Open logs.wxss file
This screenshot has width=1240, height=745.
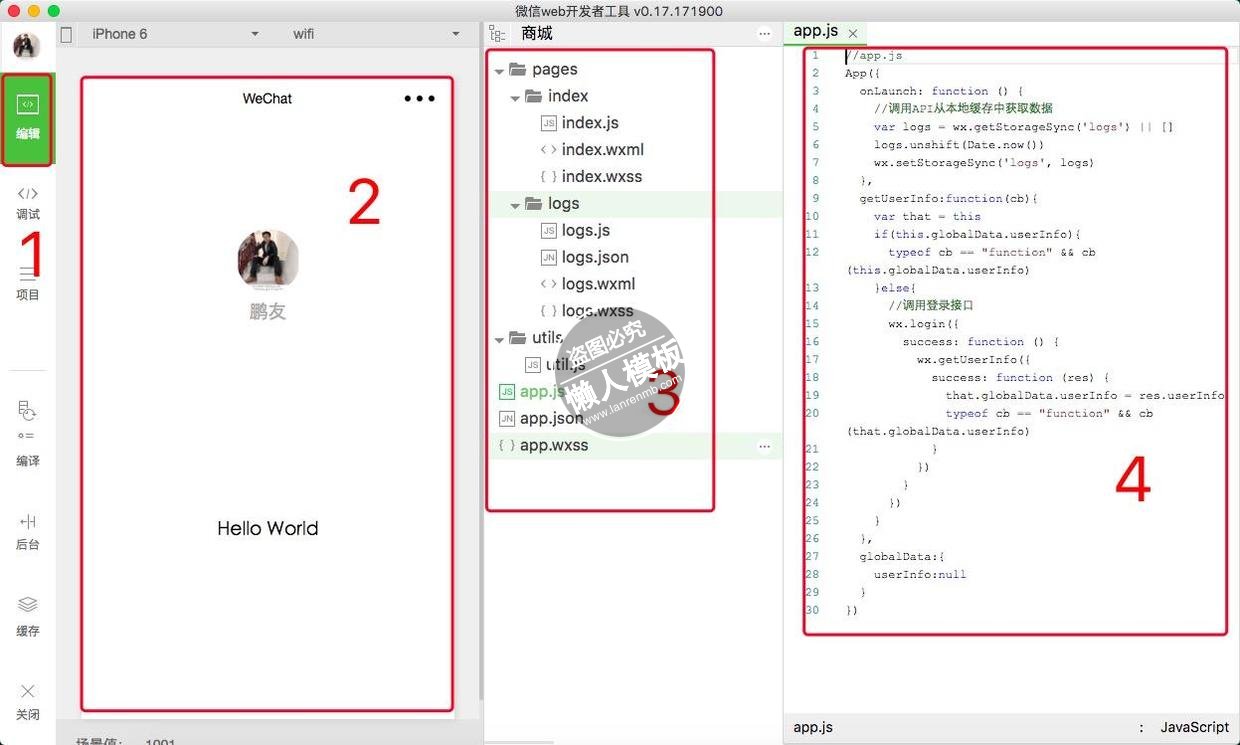click(597, 311)
